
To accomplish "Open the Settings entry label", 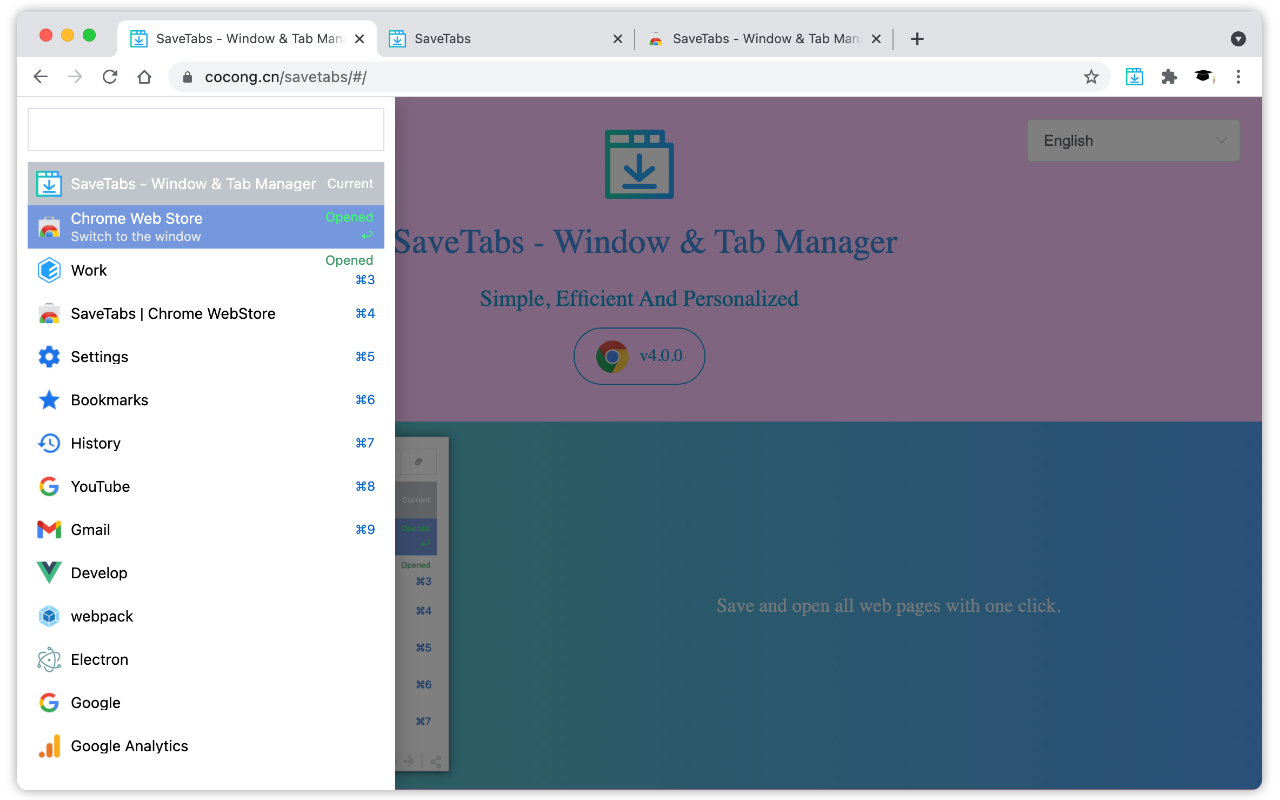I will 100,357.
